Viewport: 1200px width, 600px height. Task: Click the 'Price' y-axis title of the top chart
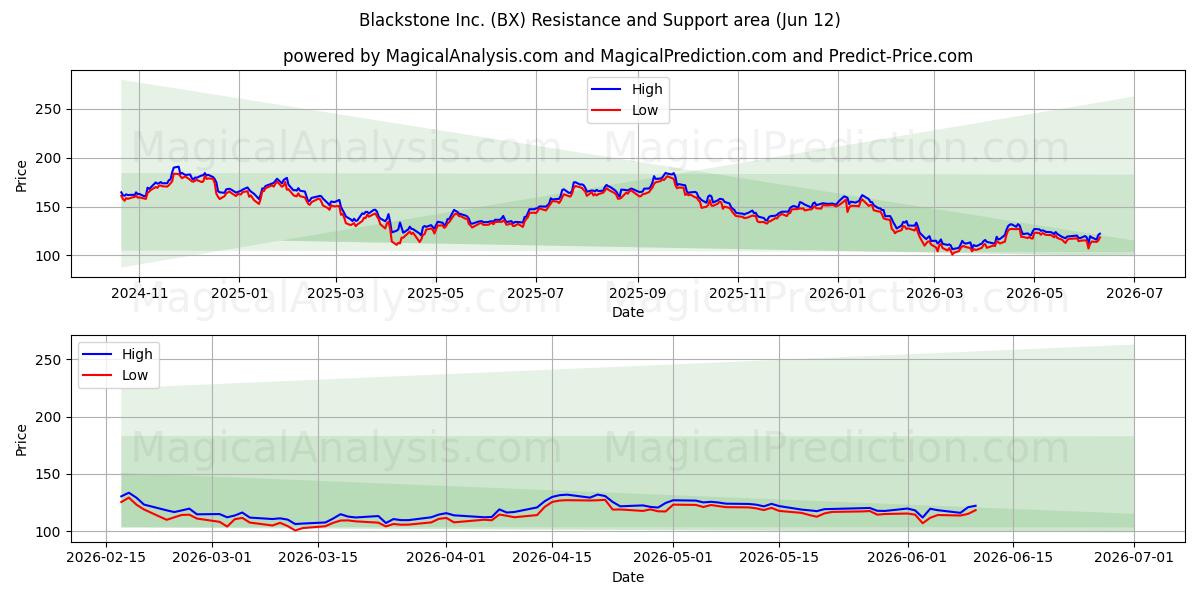click(x=22, y=174)
